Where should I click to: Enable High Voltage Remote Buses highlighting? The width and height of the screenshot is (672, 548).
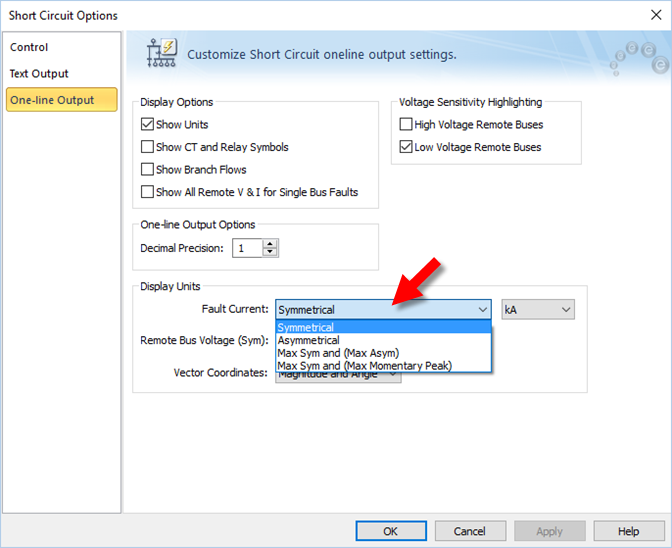406,125
